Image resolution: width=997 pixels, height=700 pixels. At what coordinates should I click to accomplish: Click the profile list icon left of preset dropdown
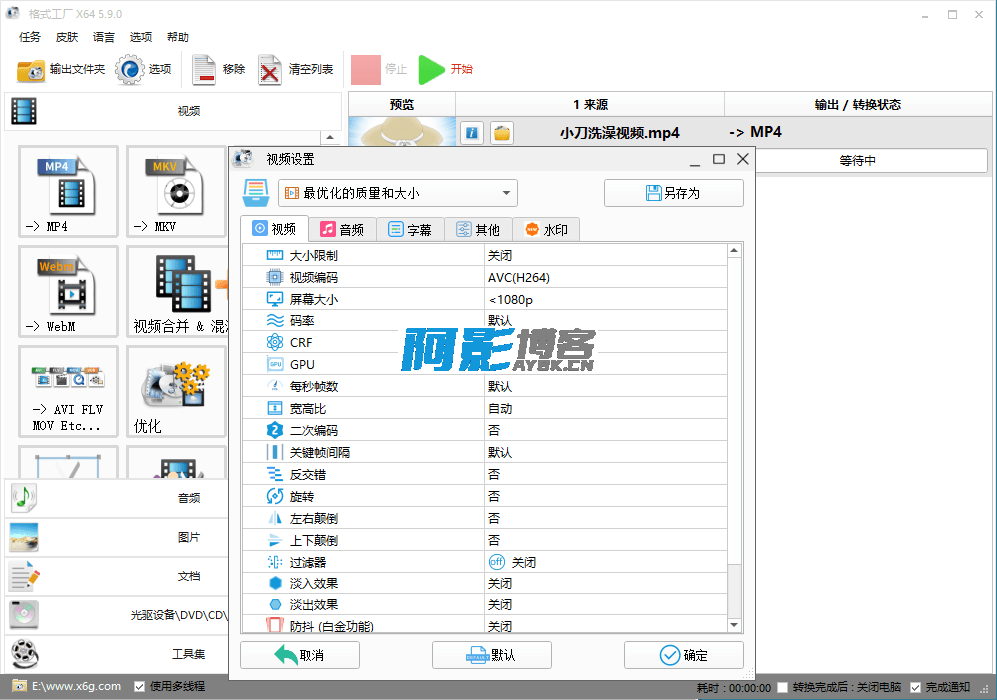(x=256, y=193)
